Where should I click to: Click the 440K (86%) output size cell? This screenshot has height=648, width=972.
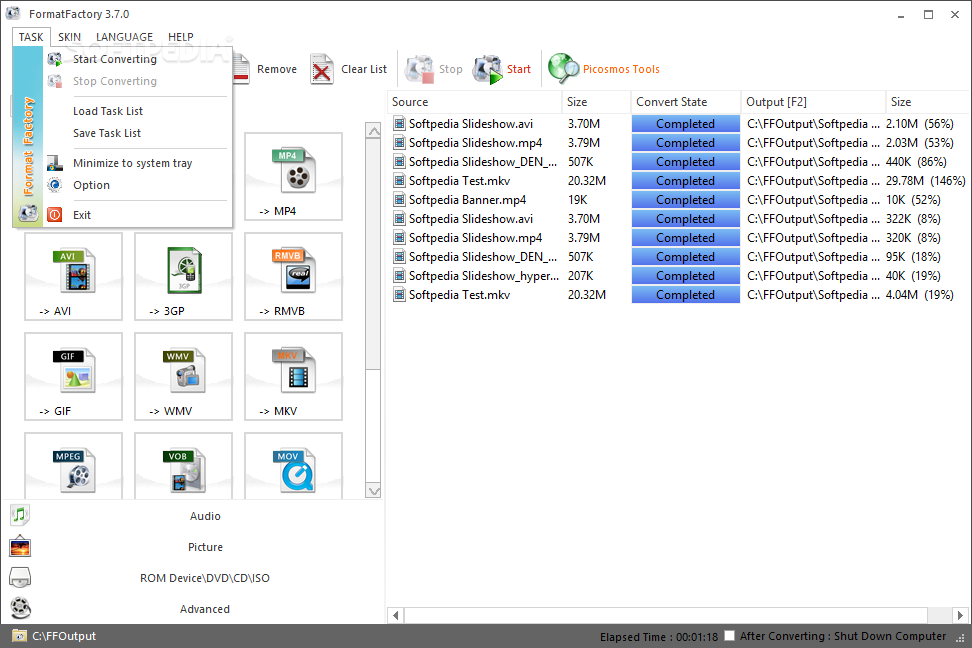coord(916,162)
